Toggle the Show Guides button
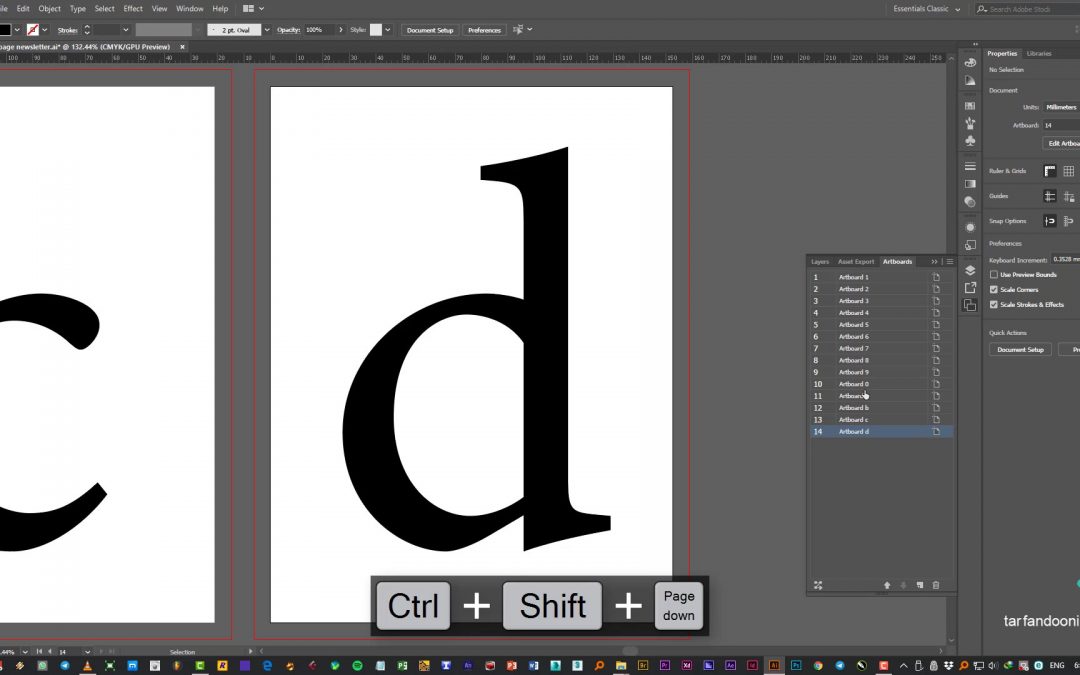The width and height of the screenshot is (1080, 675). [x=1050, y=196]
